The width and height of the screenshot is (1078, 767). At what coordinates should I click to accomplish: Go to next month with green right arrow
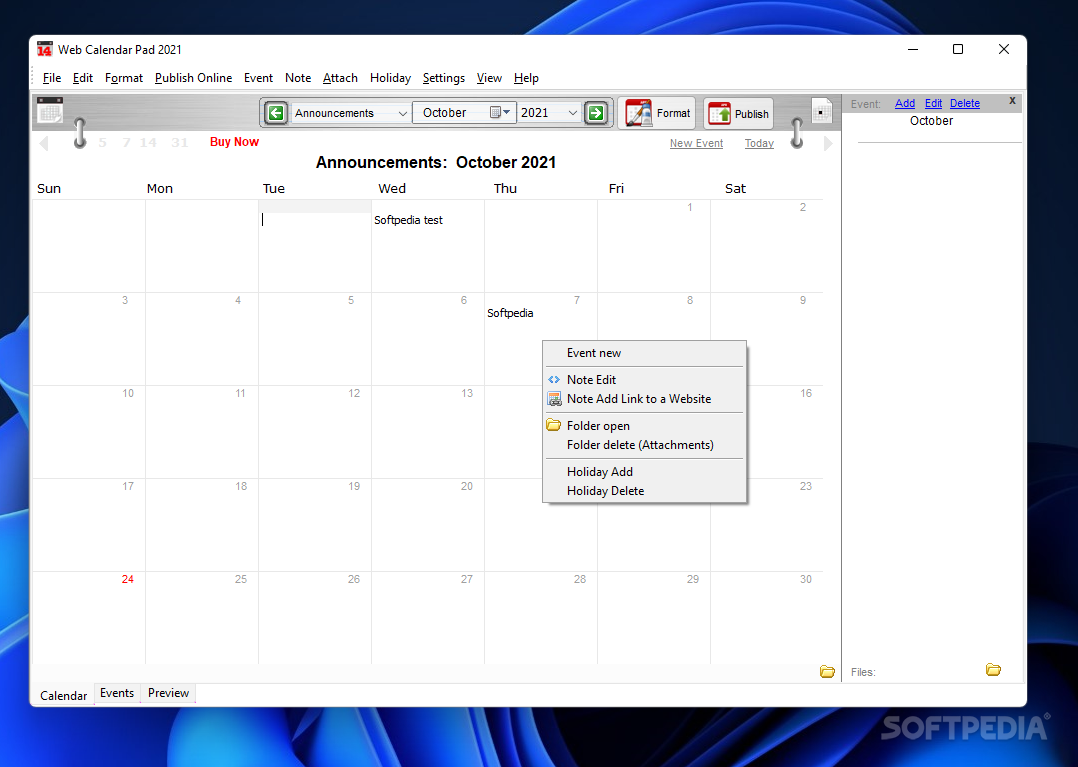(x=596, y=113)
